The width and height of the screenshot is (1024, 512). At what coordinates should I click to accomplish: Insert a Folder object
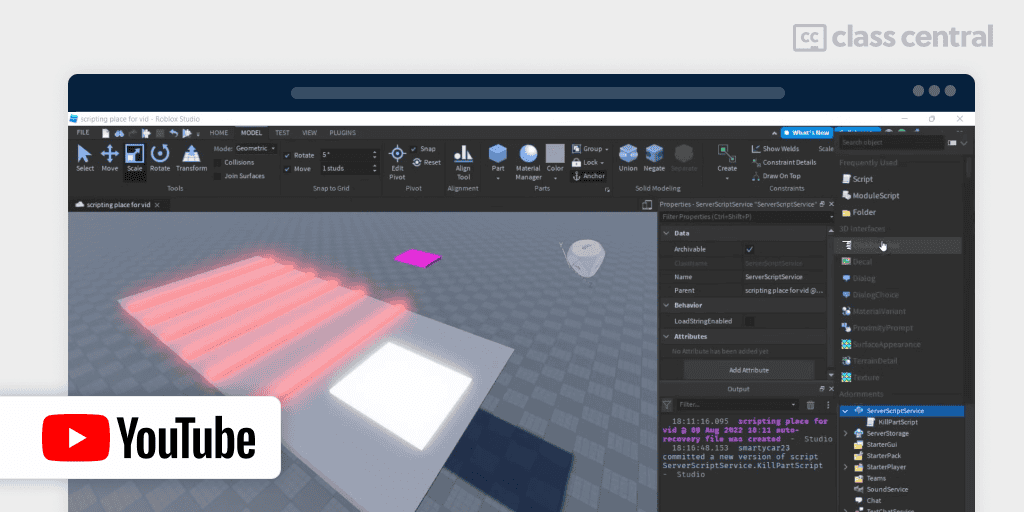click(859, 212)
